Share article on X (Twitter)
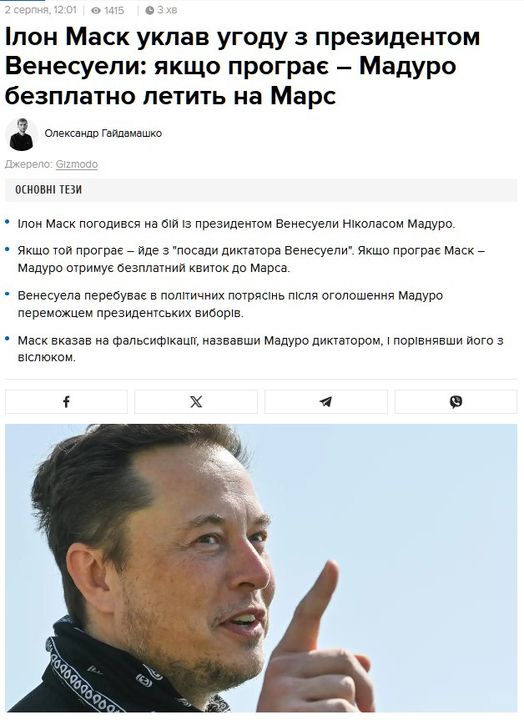Image resolution: width=524 pixels, height=720 pixels. click(x=196, y=402)
